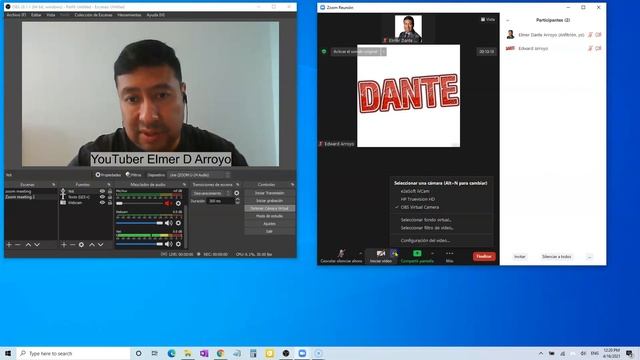This screenshot has height=360, width=640.
Task: Open settings gear of first audio mixer channel
Action: point(178,203)
